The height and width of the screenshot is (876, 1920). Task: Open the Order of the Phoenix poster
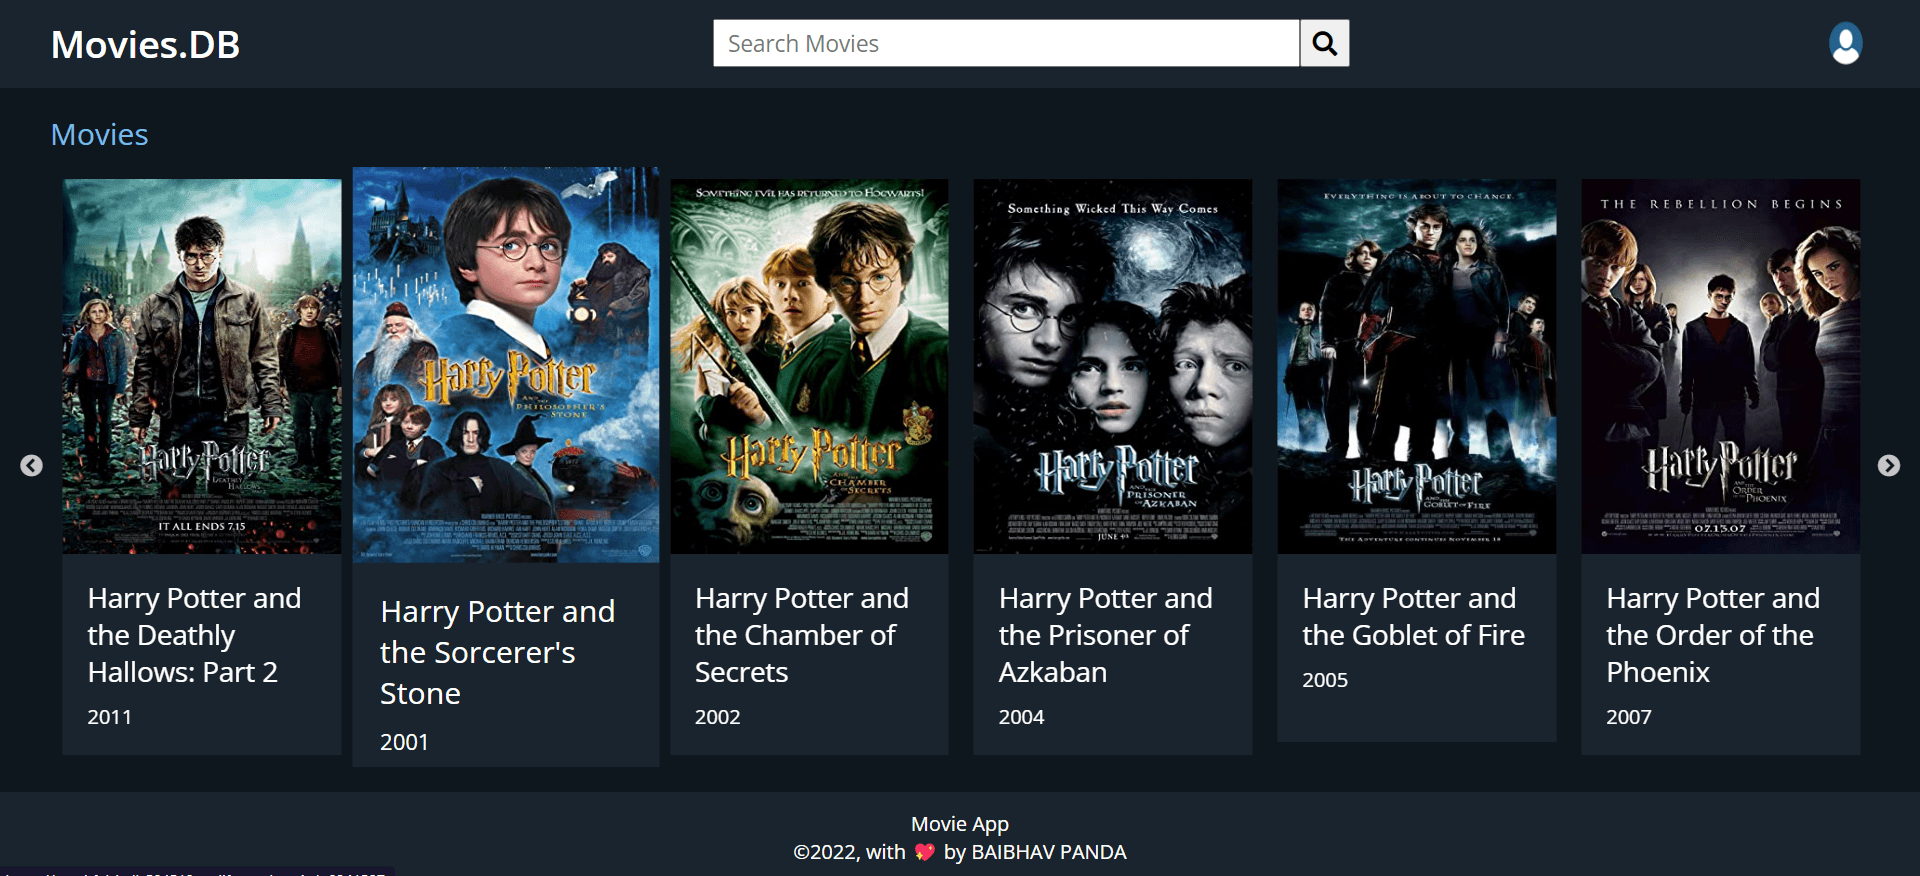(x=1721, y=366)
